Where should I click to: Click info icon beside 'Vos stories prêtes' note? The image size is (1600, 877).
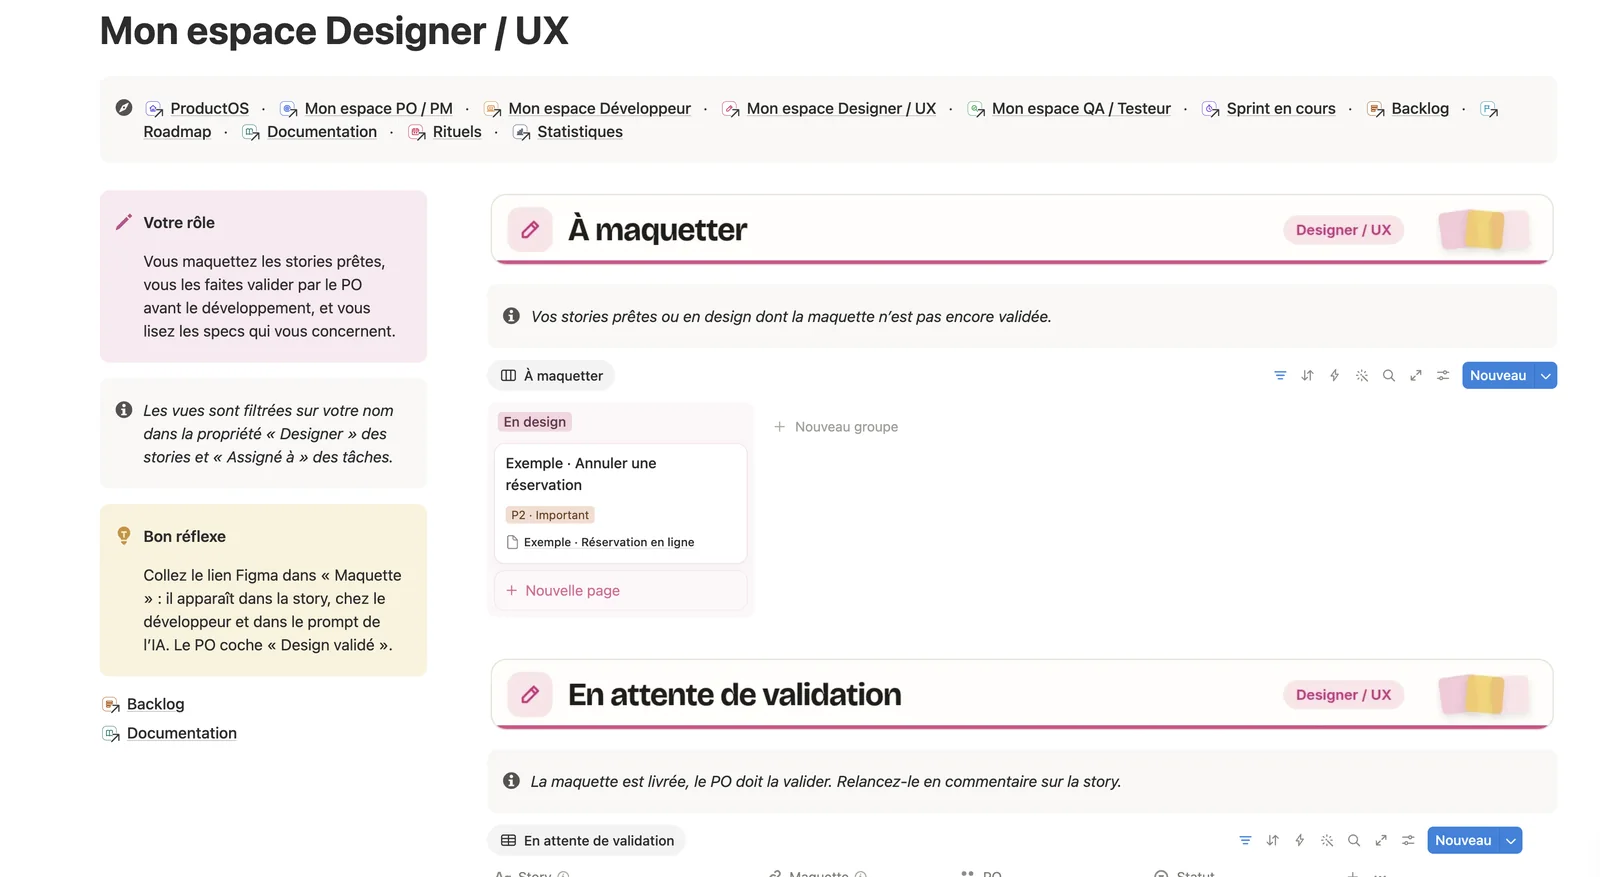(x=511, y=316)
